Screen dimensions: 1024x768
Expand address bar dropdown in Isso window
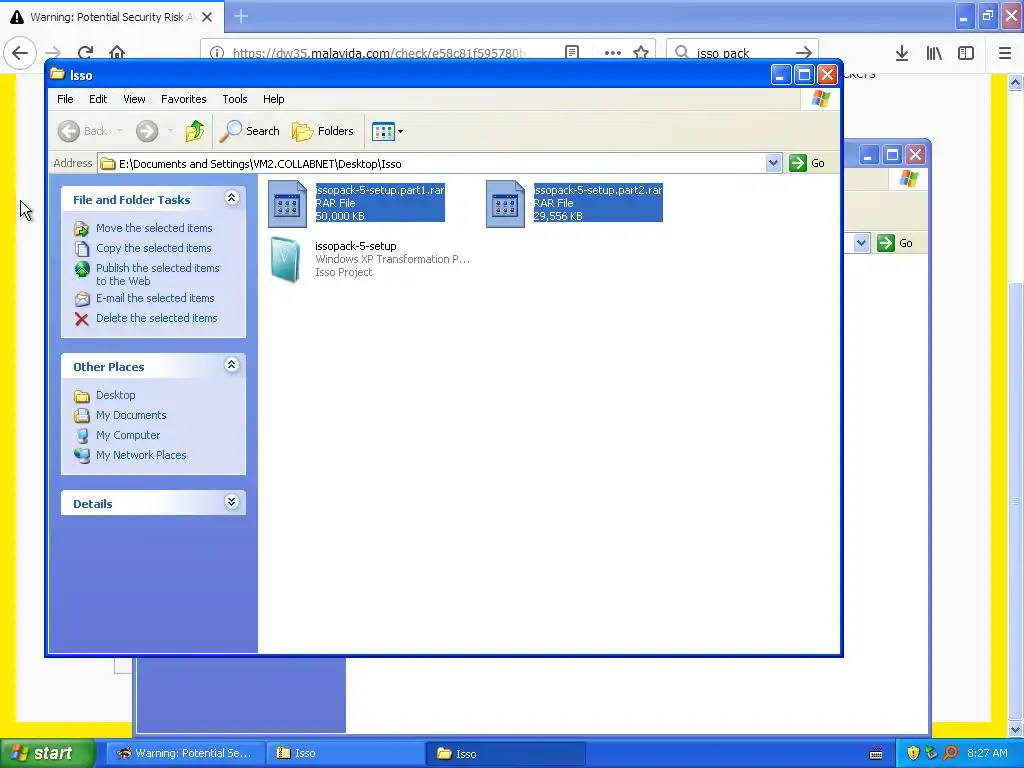click(x=773, y=163)
